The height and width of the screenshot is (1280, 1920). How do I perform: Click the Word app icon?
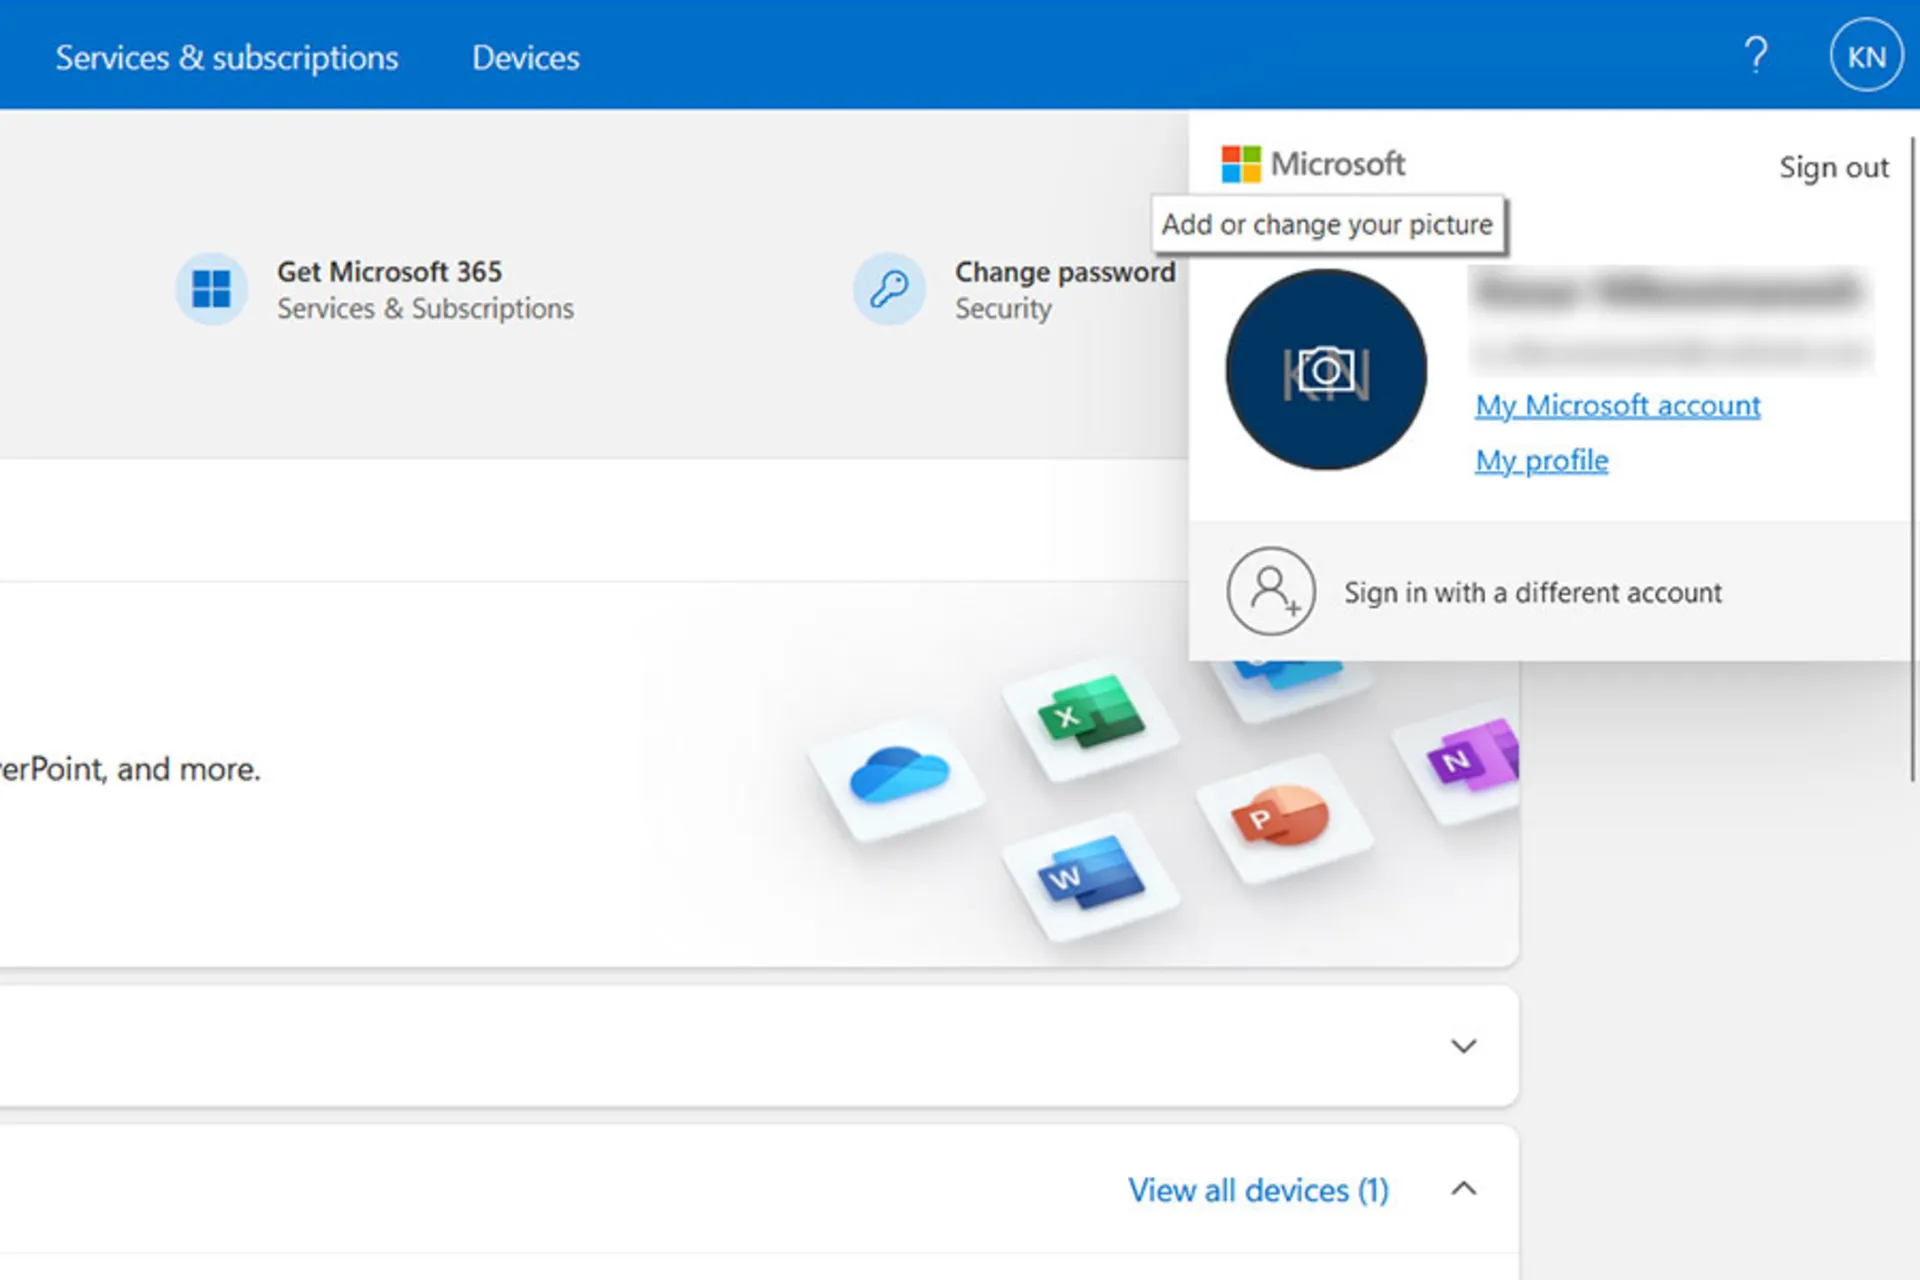point(1091,874)
